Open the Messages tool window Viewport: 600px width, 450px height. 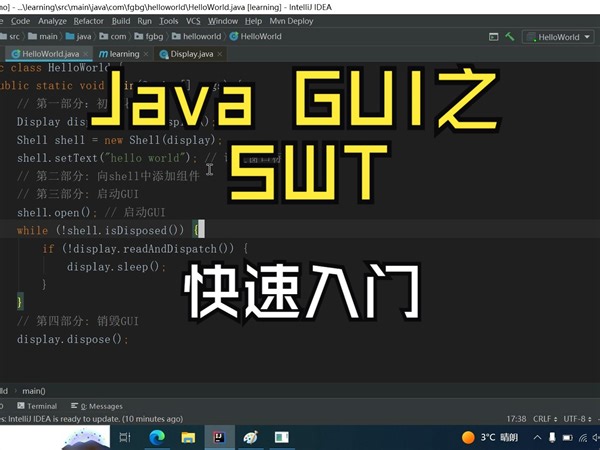[97, 406]
